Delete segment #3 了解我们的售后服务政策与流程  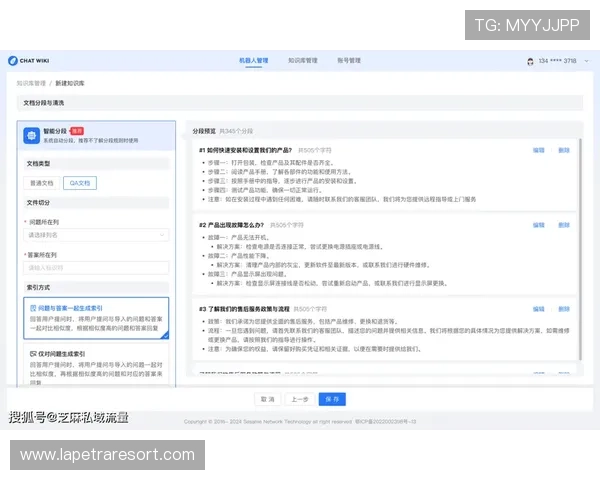pos(564,309)
